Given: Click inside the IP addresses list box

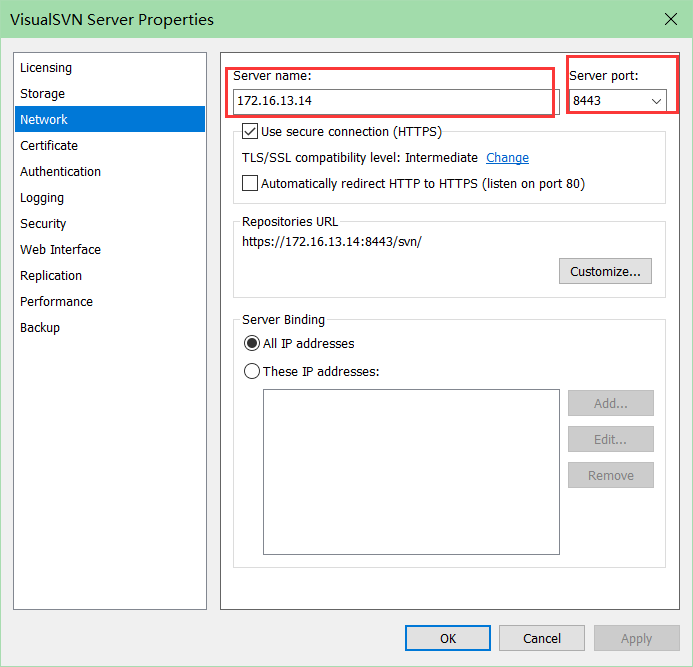Looking at the screenshot, I should [411, 472].
